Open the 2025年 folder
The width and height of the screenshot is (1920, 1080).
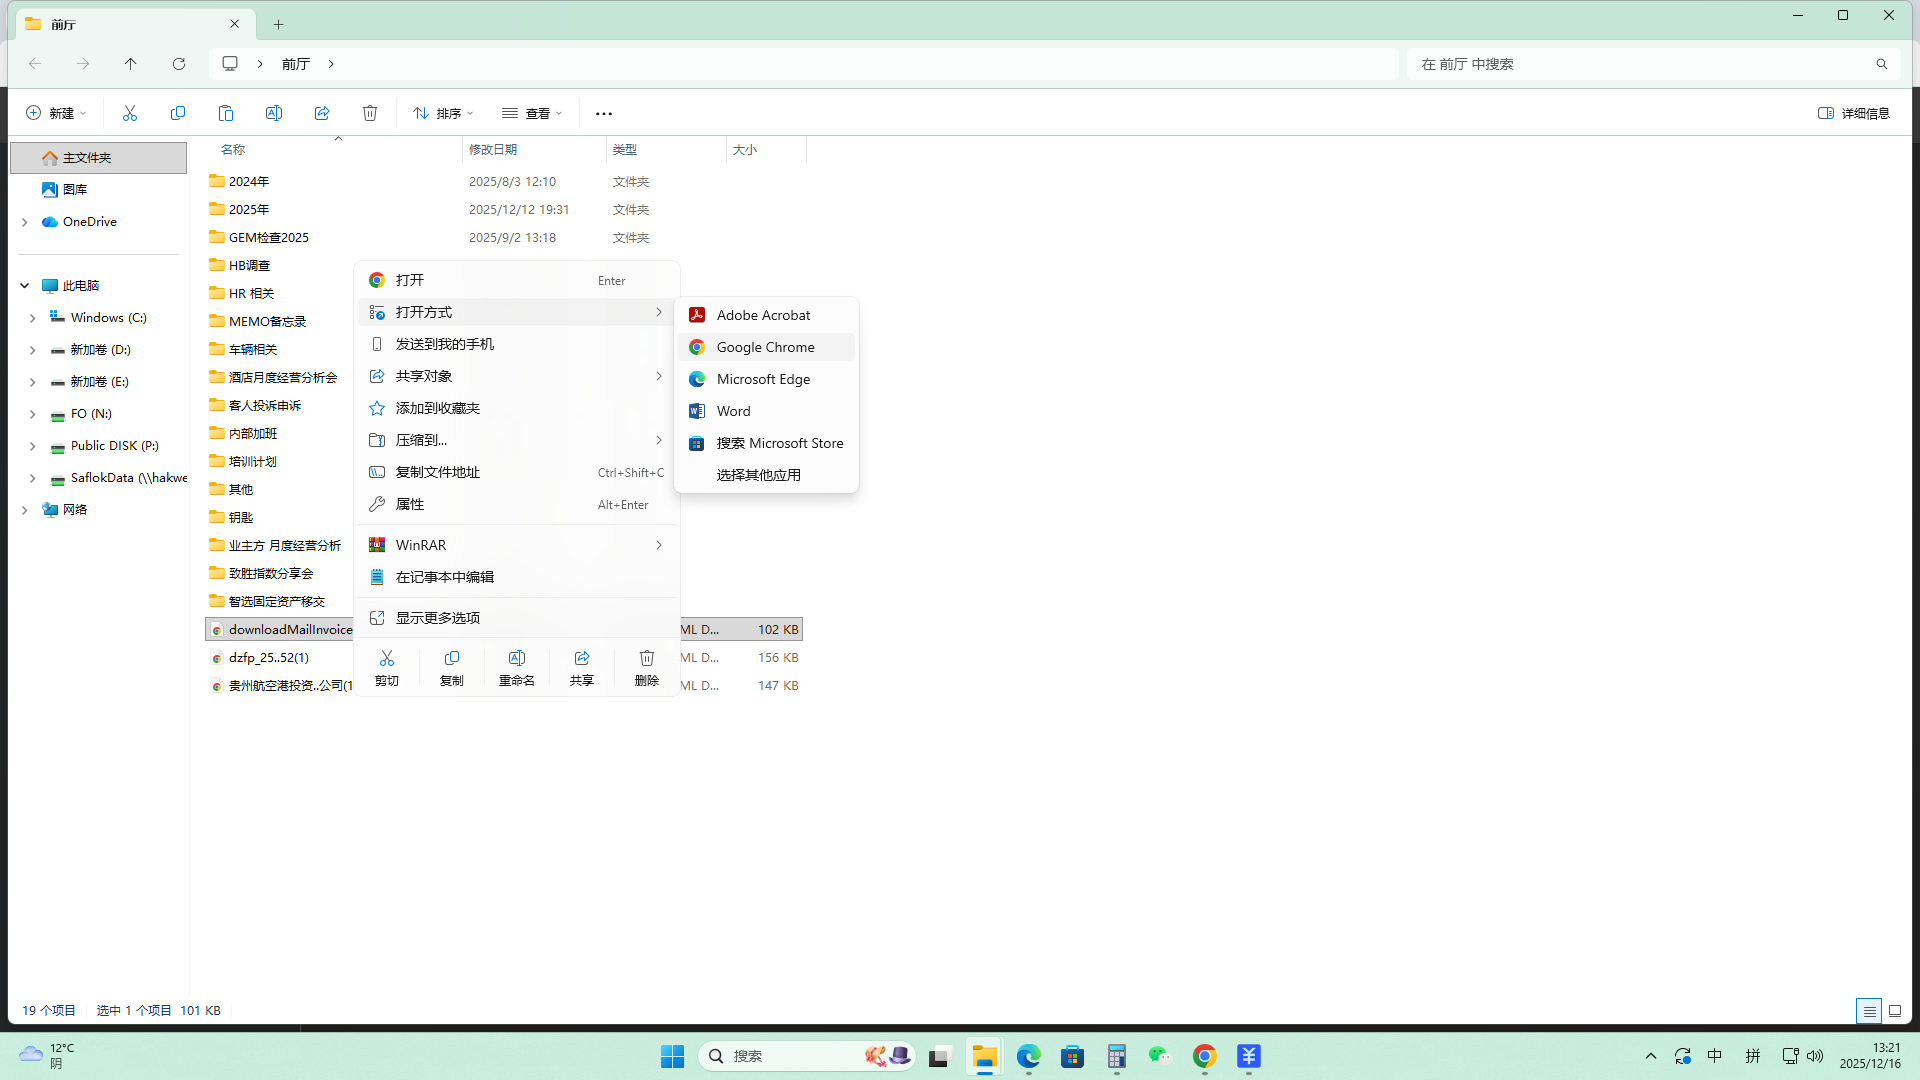coord(249,209)
